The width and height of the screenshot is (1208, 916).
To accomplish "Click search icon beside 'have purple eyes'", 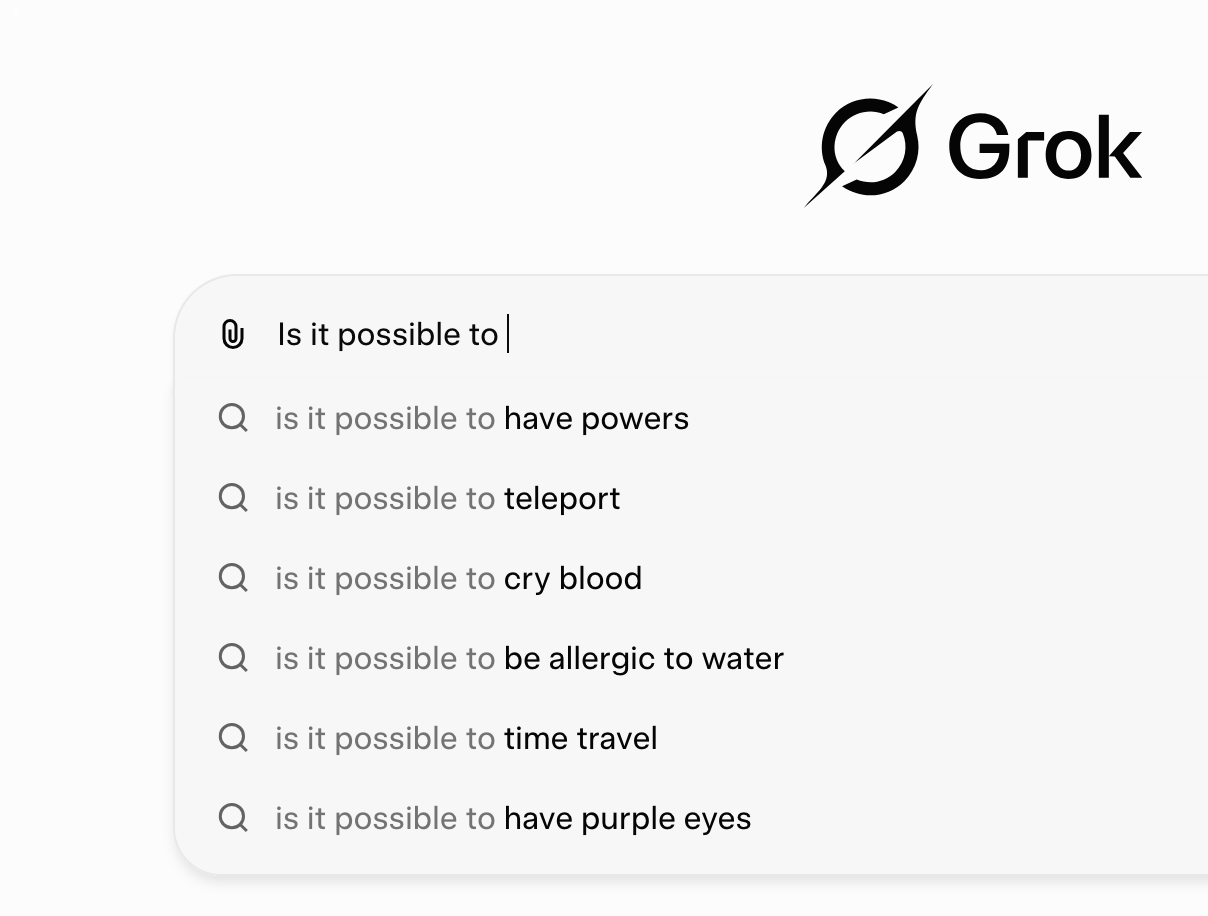I will click(233, 818).
